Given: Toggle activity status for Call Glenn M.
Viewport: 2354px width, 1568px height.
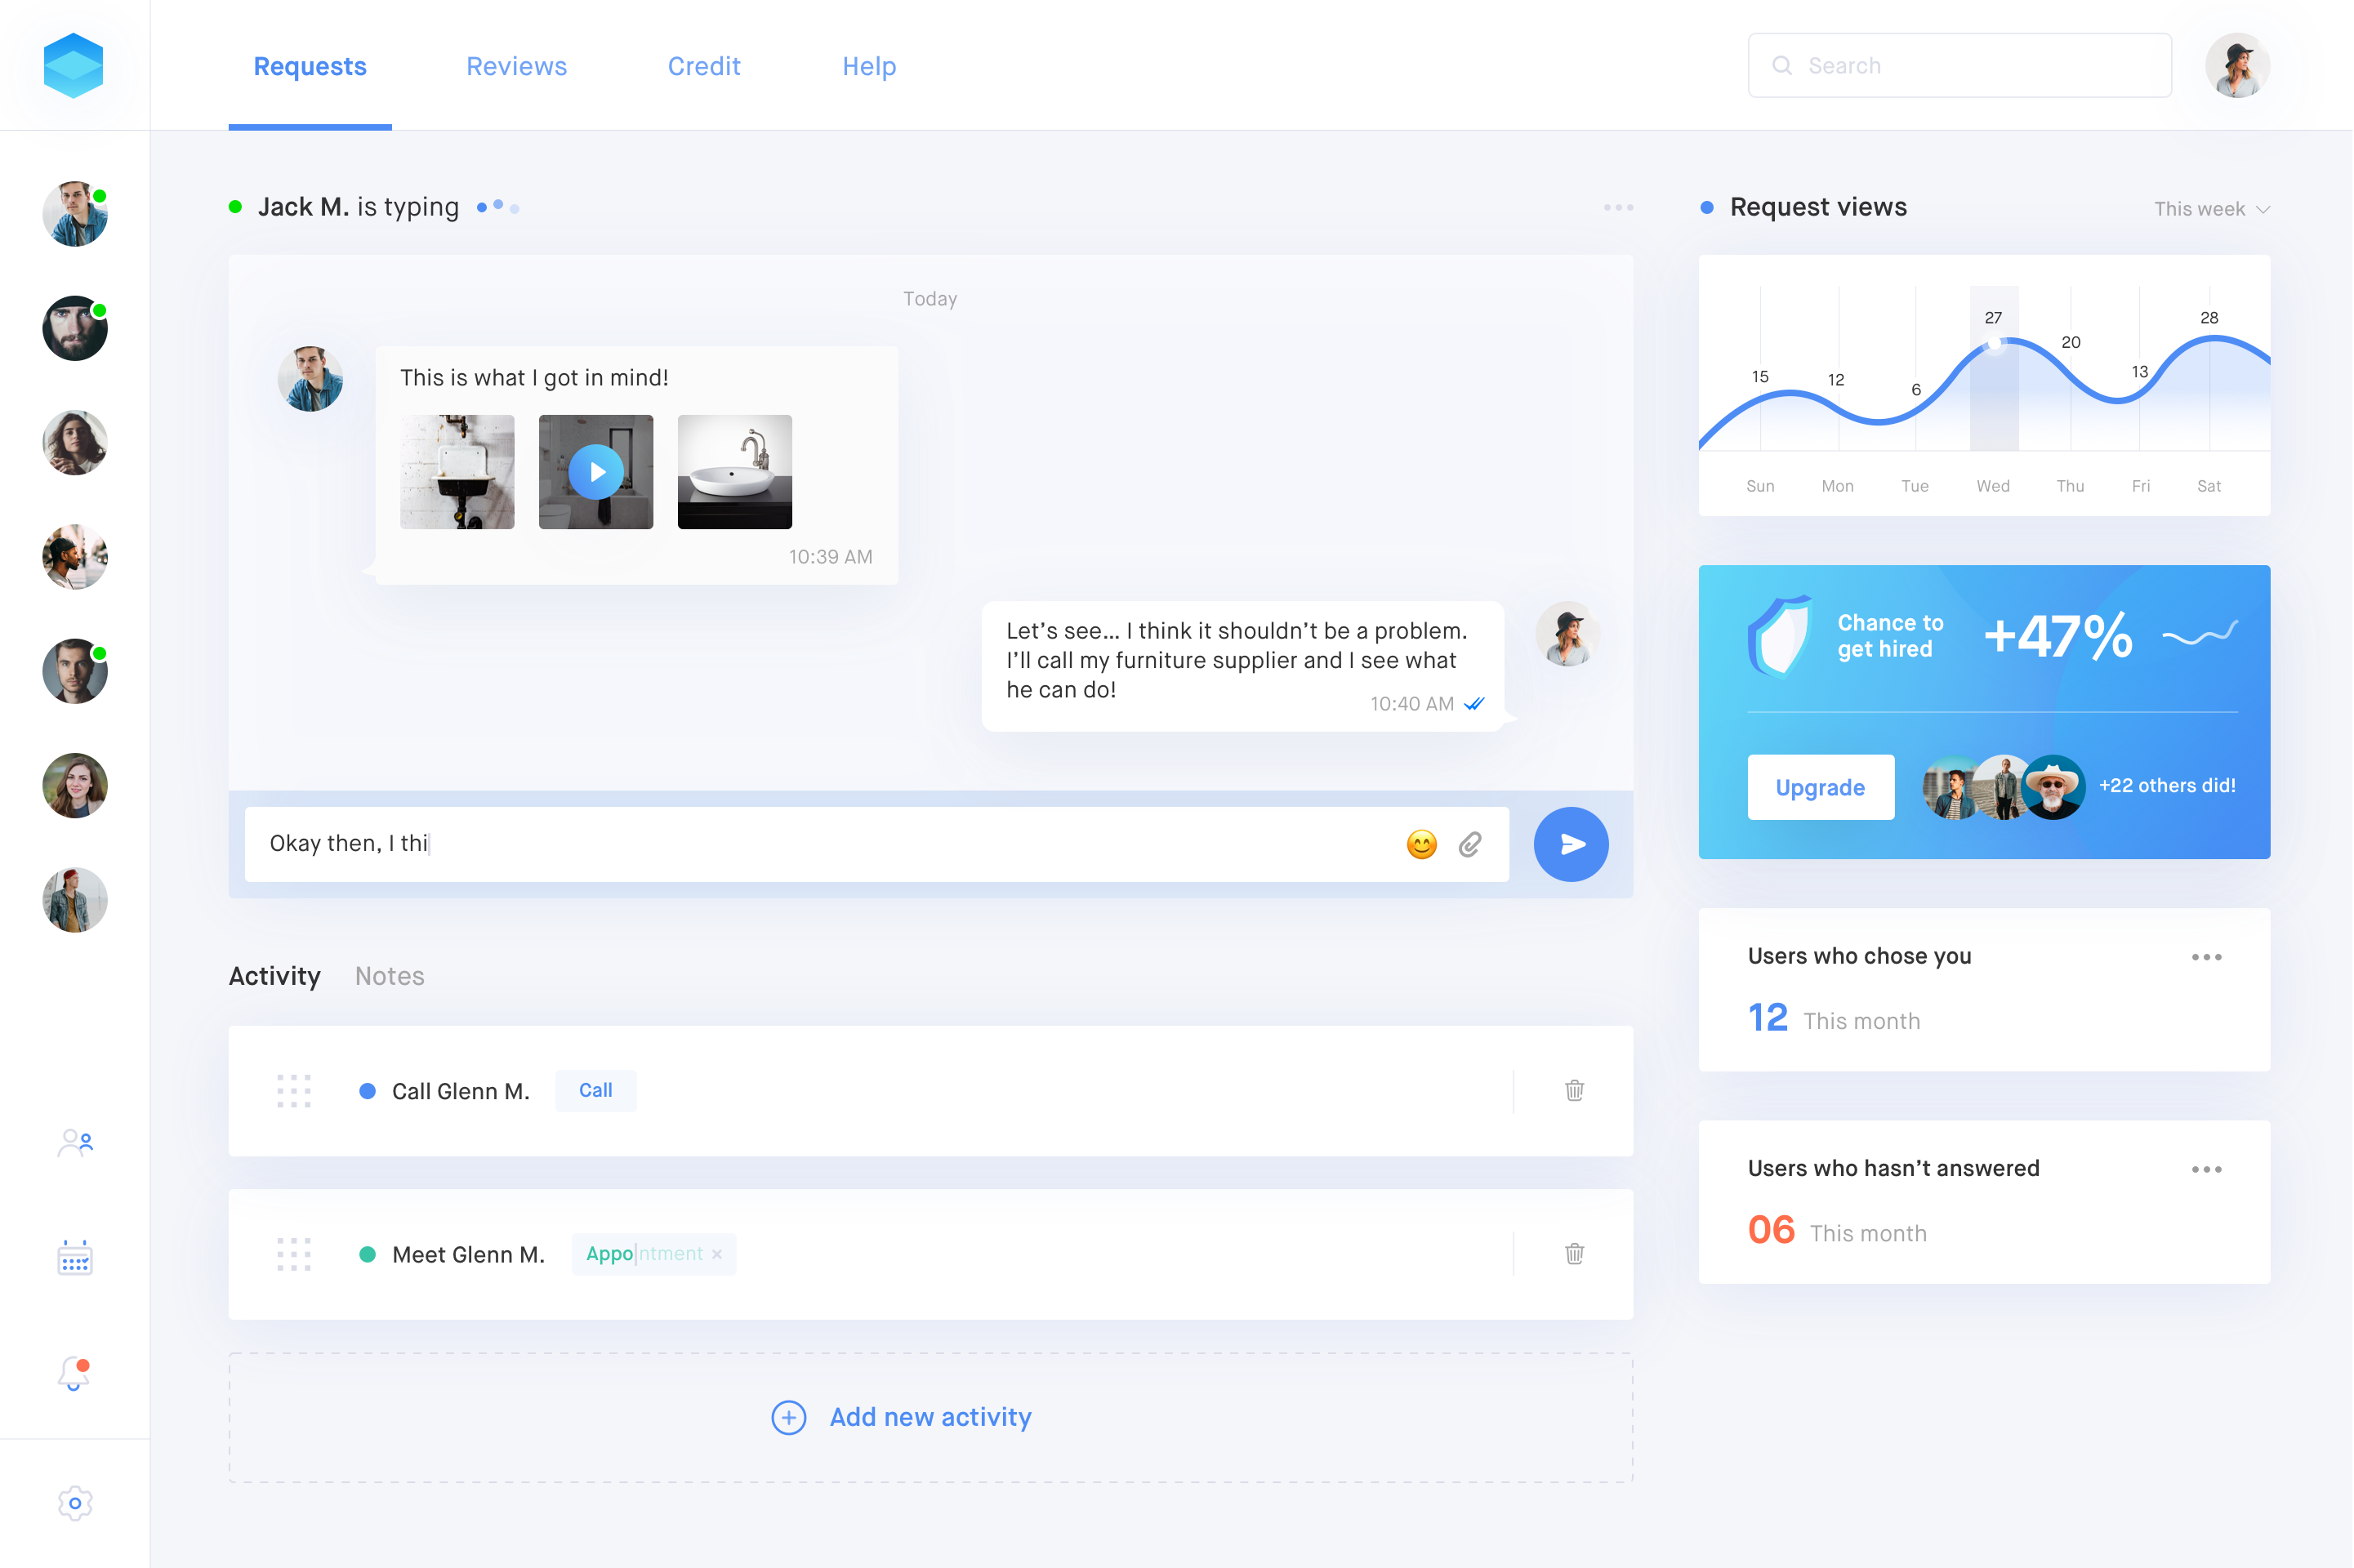Looking at the screenshot, I should tap(363, 1090).
